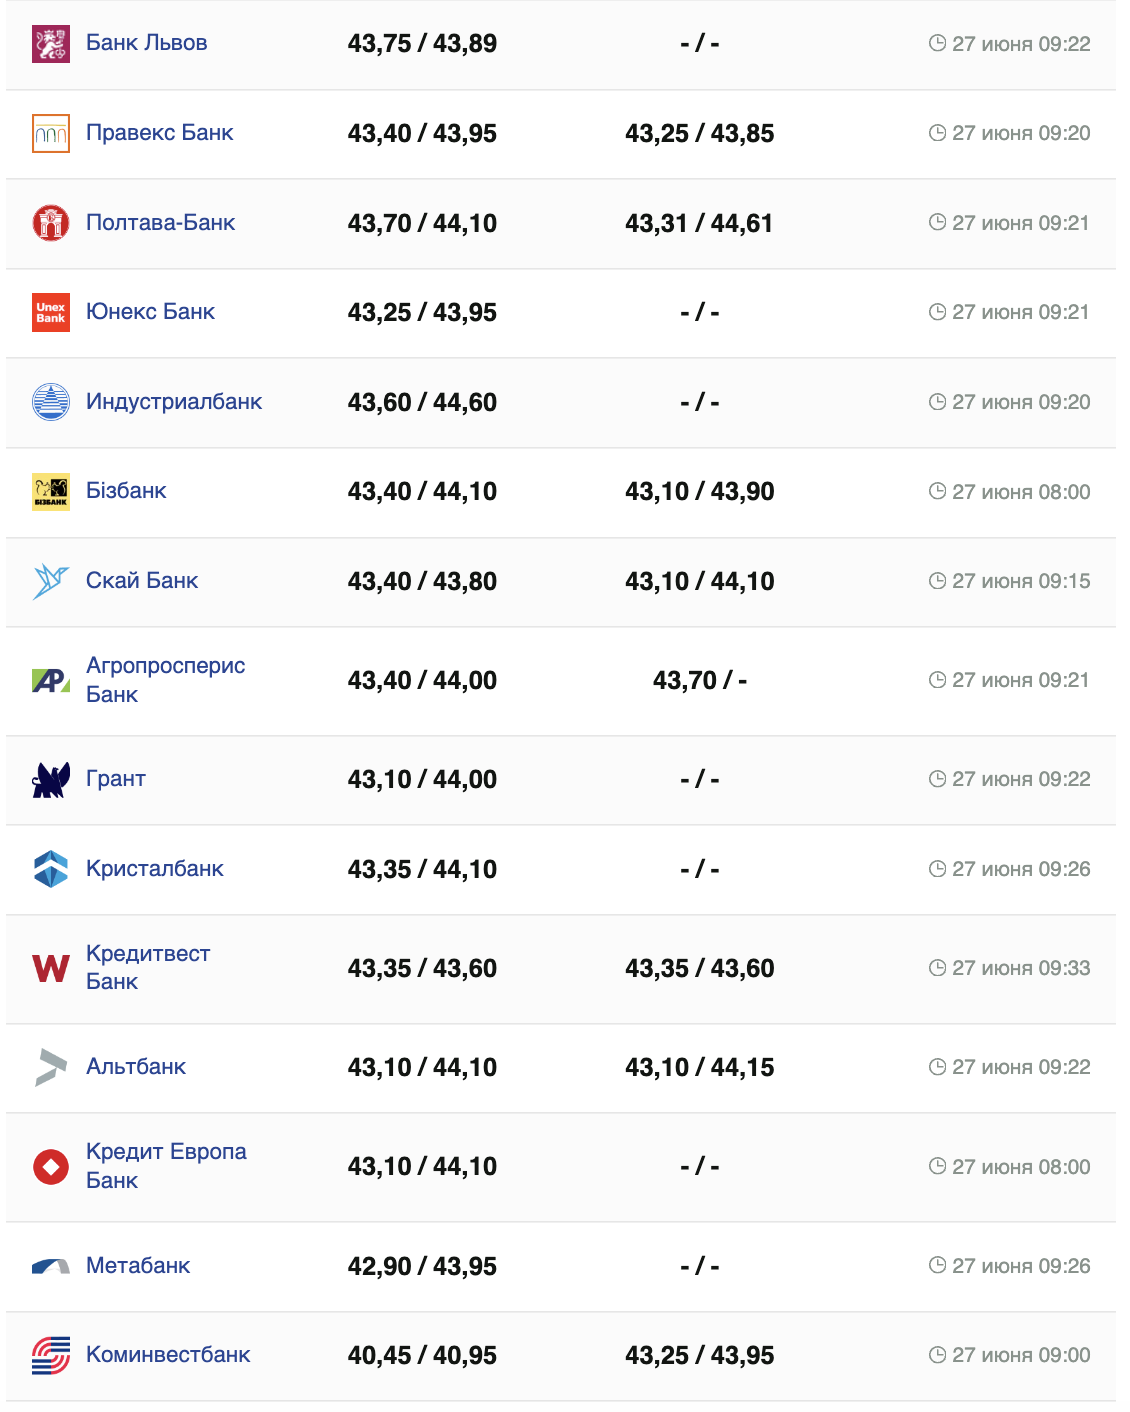This screenshot has width=1130, height=1412.
Task: Click the Unex Bank red square logo
Action: [x=51, y=313]
